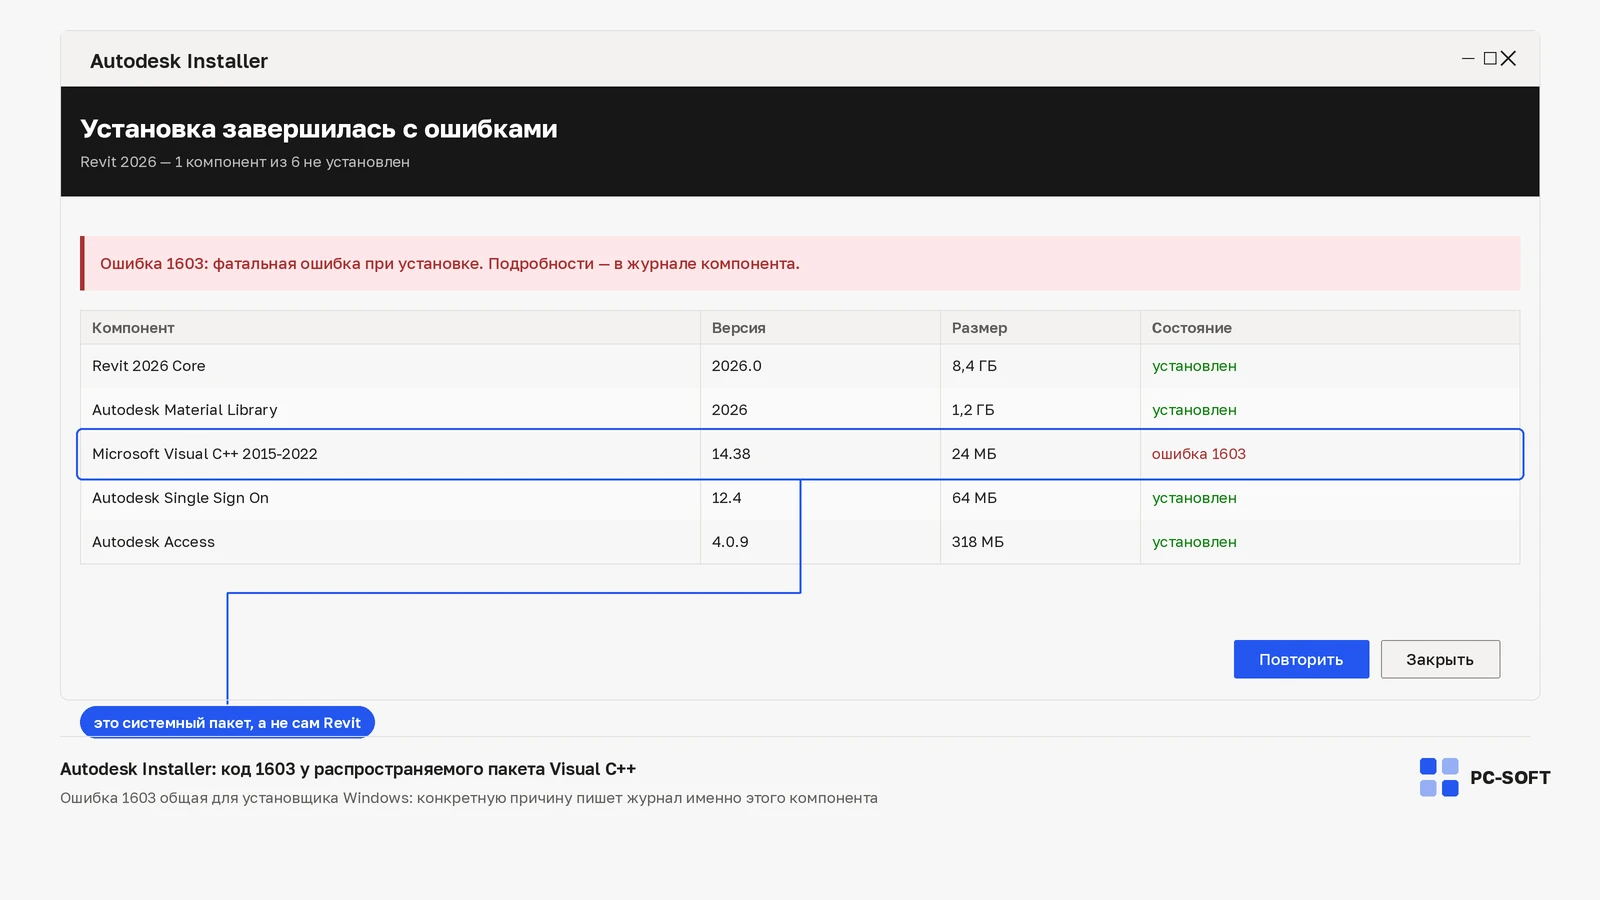Click the Версия column header

820,328
